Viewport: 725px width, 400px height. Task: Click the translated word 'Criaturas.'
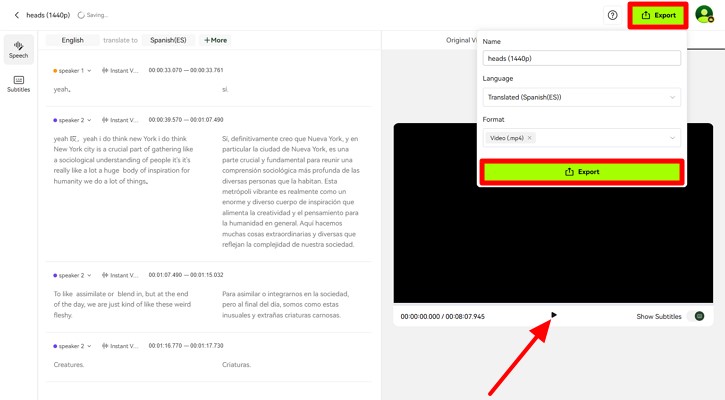236,364
